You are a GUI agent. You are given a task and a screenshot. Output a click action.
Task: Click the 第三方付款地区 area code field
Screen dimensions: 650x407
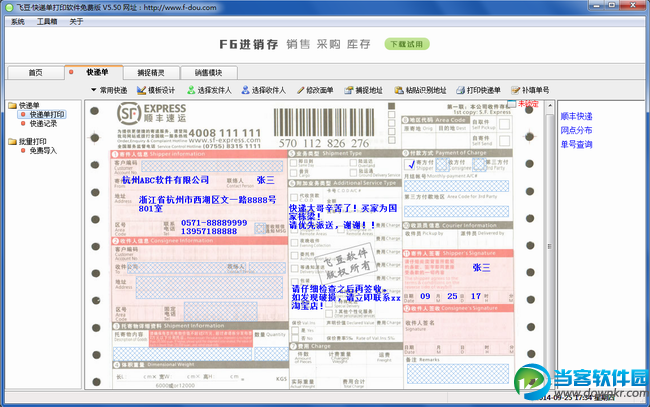[456, 211]
